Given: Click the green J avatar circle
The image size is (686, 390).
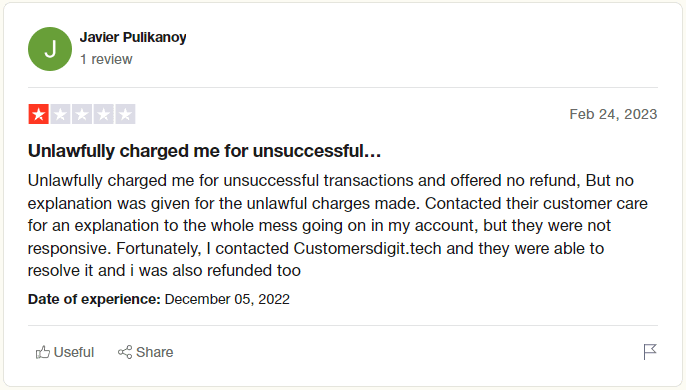Looking at the screenshot, I should click(50, 49).
